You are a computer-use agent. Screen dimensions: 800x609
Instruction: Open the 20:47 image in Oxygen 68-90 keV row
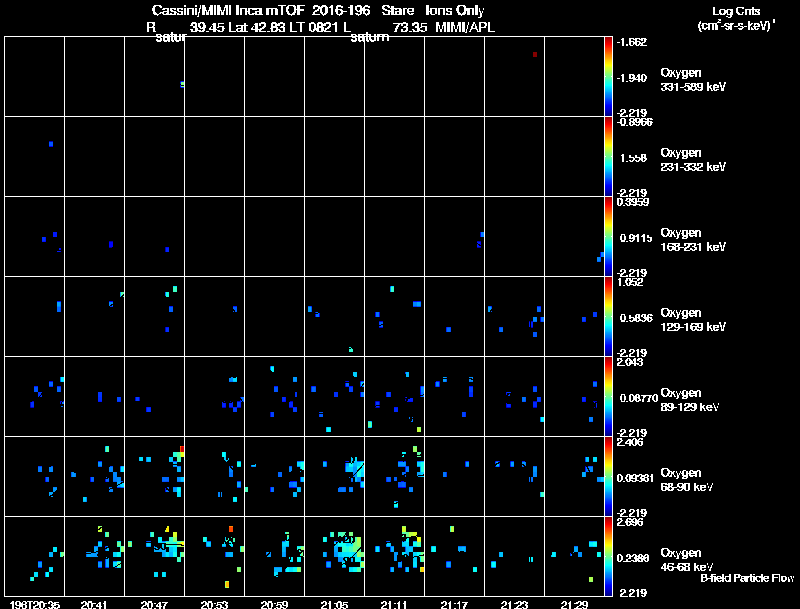click(x=155, y=476)
